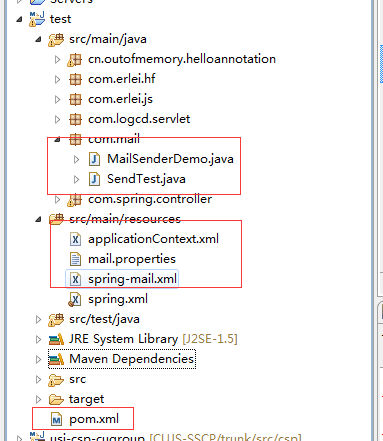
Task: Select cn.outofmemory.helloannotation package name
Action: (182, 59)
